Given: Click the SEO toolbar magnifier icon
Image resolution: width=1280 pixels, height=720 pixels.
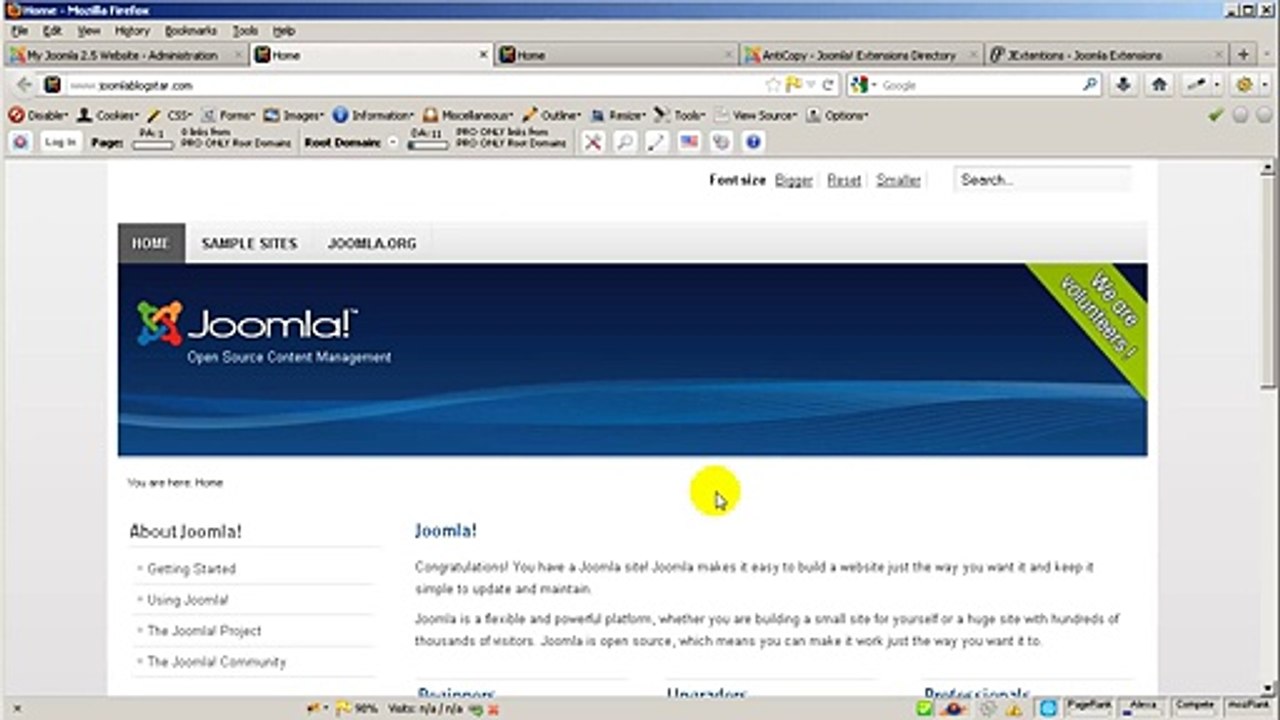Looking at the screenshot, I should point(625,142).
